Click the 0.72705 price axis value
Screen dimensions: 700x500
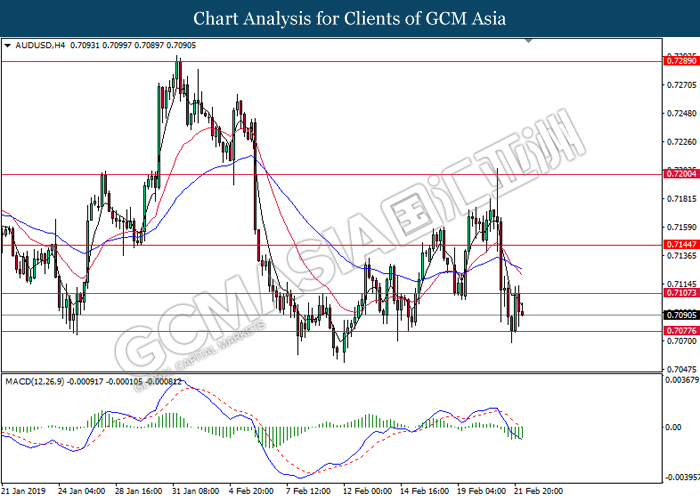coord(681,85)
